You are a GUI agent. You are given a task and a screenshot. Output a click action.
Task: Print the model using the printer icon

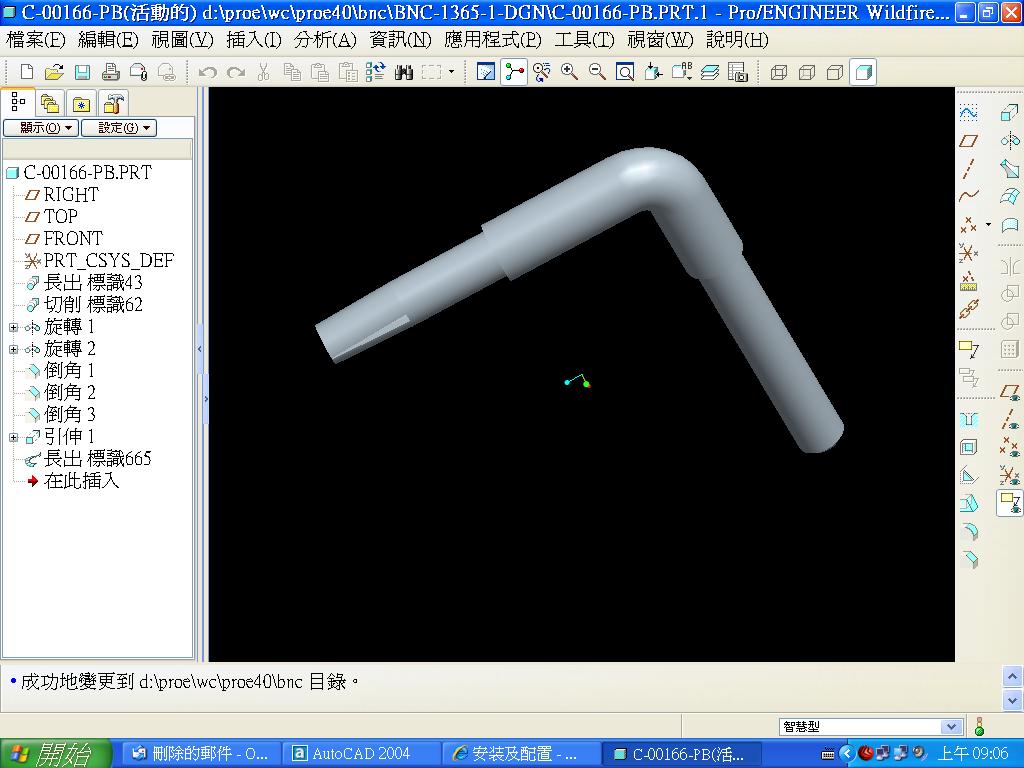tap(110, 72)
